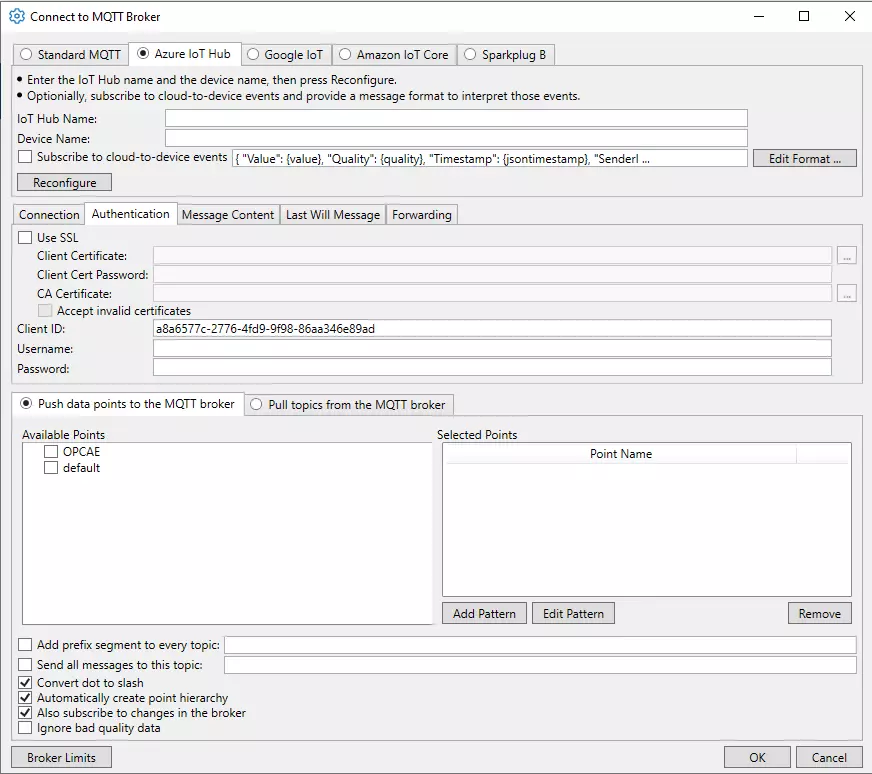Uncheck Automatically create point hierarchy
Viewport: 872px width, 774px height.
[x=25, y=697]
